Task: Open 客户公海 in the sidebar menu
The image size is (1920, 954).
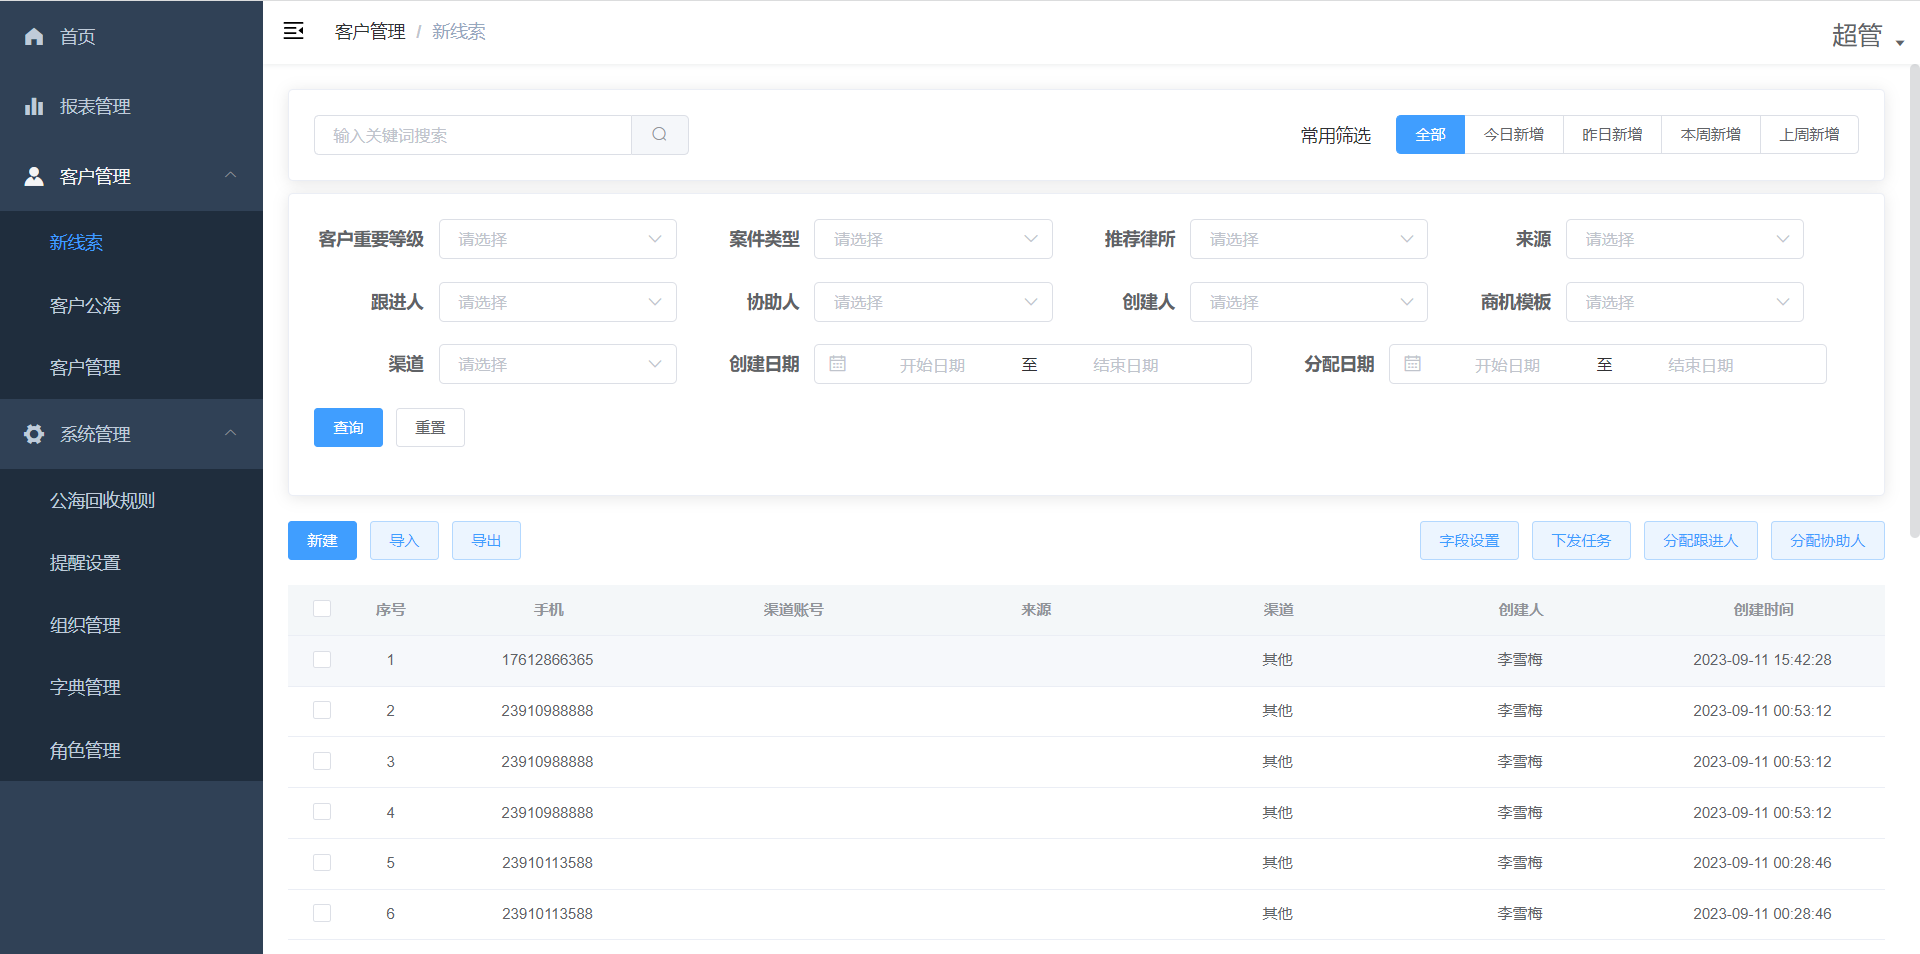Action: point(85,305)
